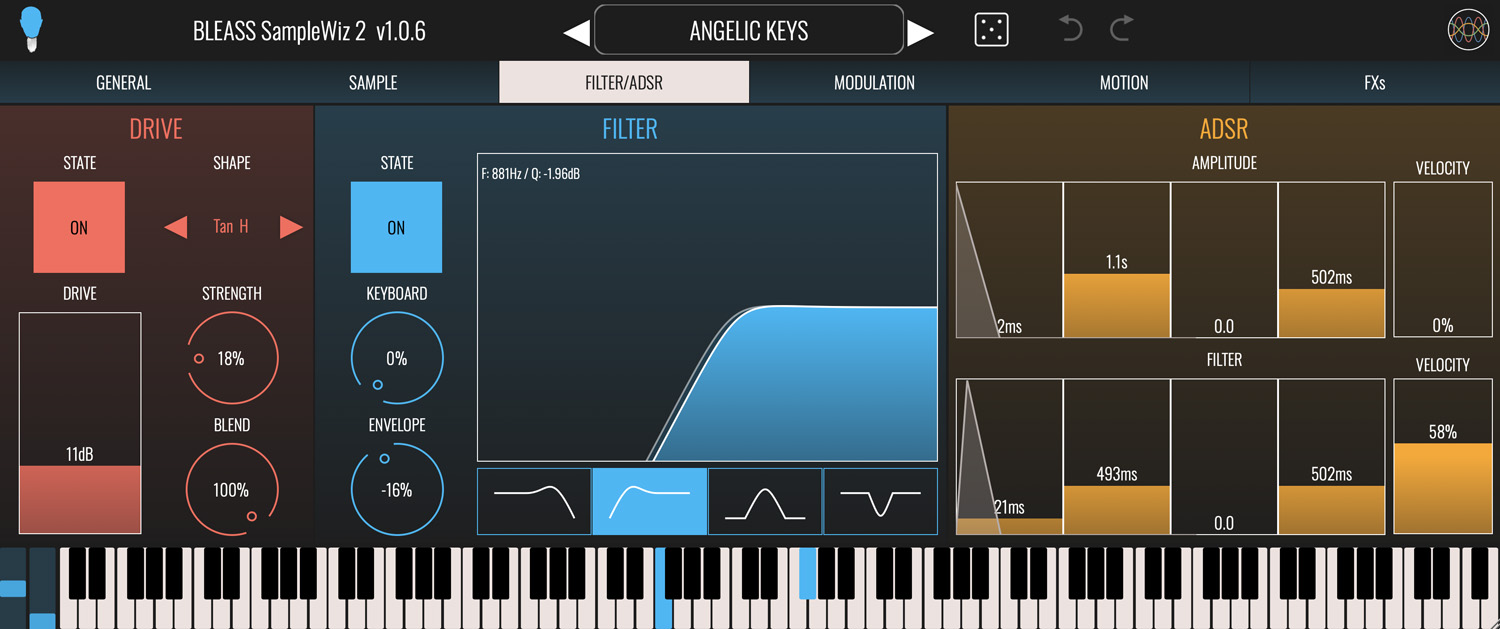Select the band-pass filter shape icon

[765, 501]
